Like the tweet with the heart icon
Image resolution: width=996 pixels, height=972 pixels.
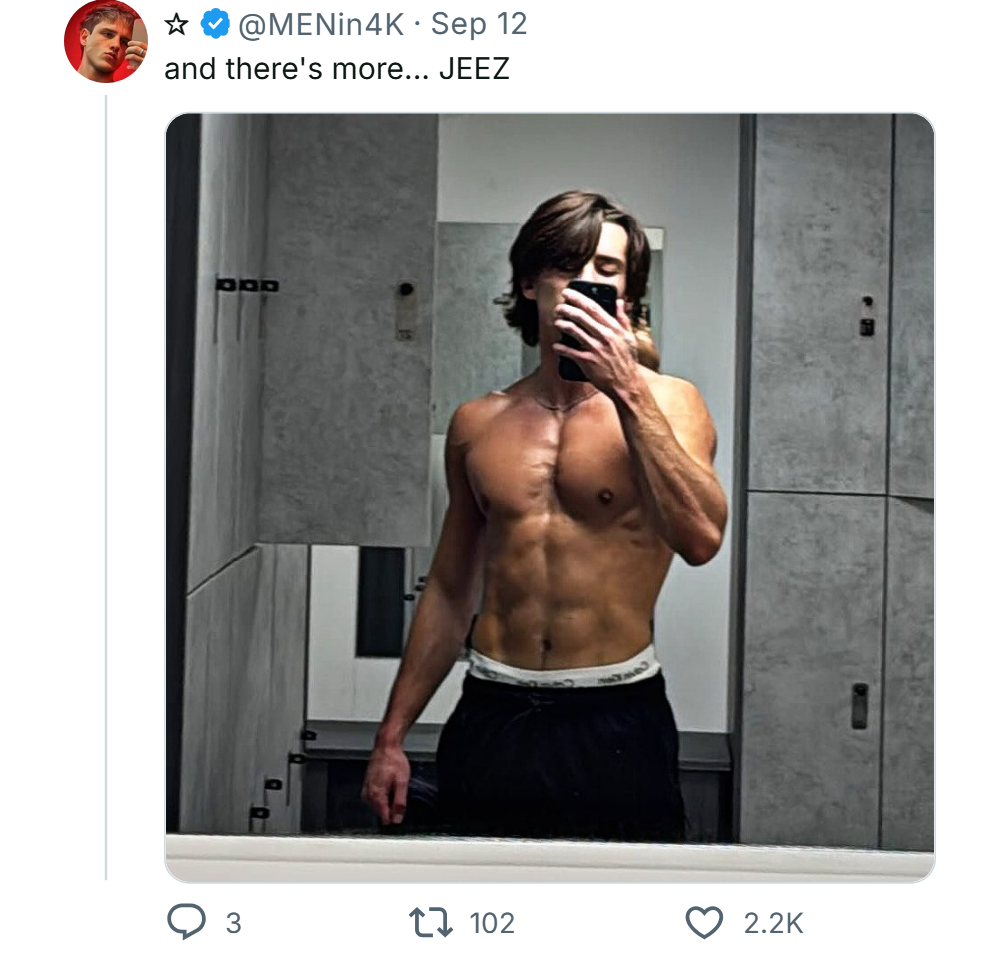[x=705, y=922]
